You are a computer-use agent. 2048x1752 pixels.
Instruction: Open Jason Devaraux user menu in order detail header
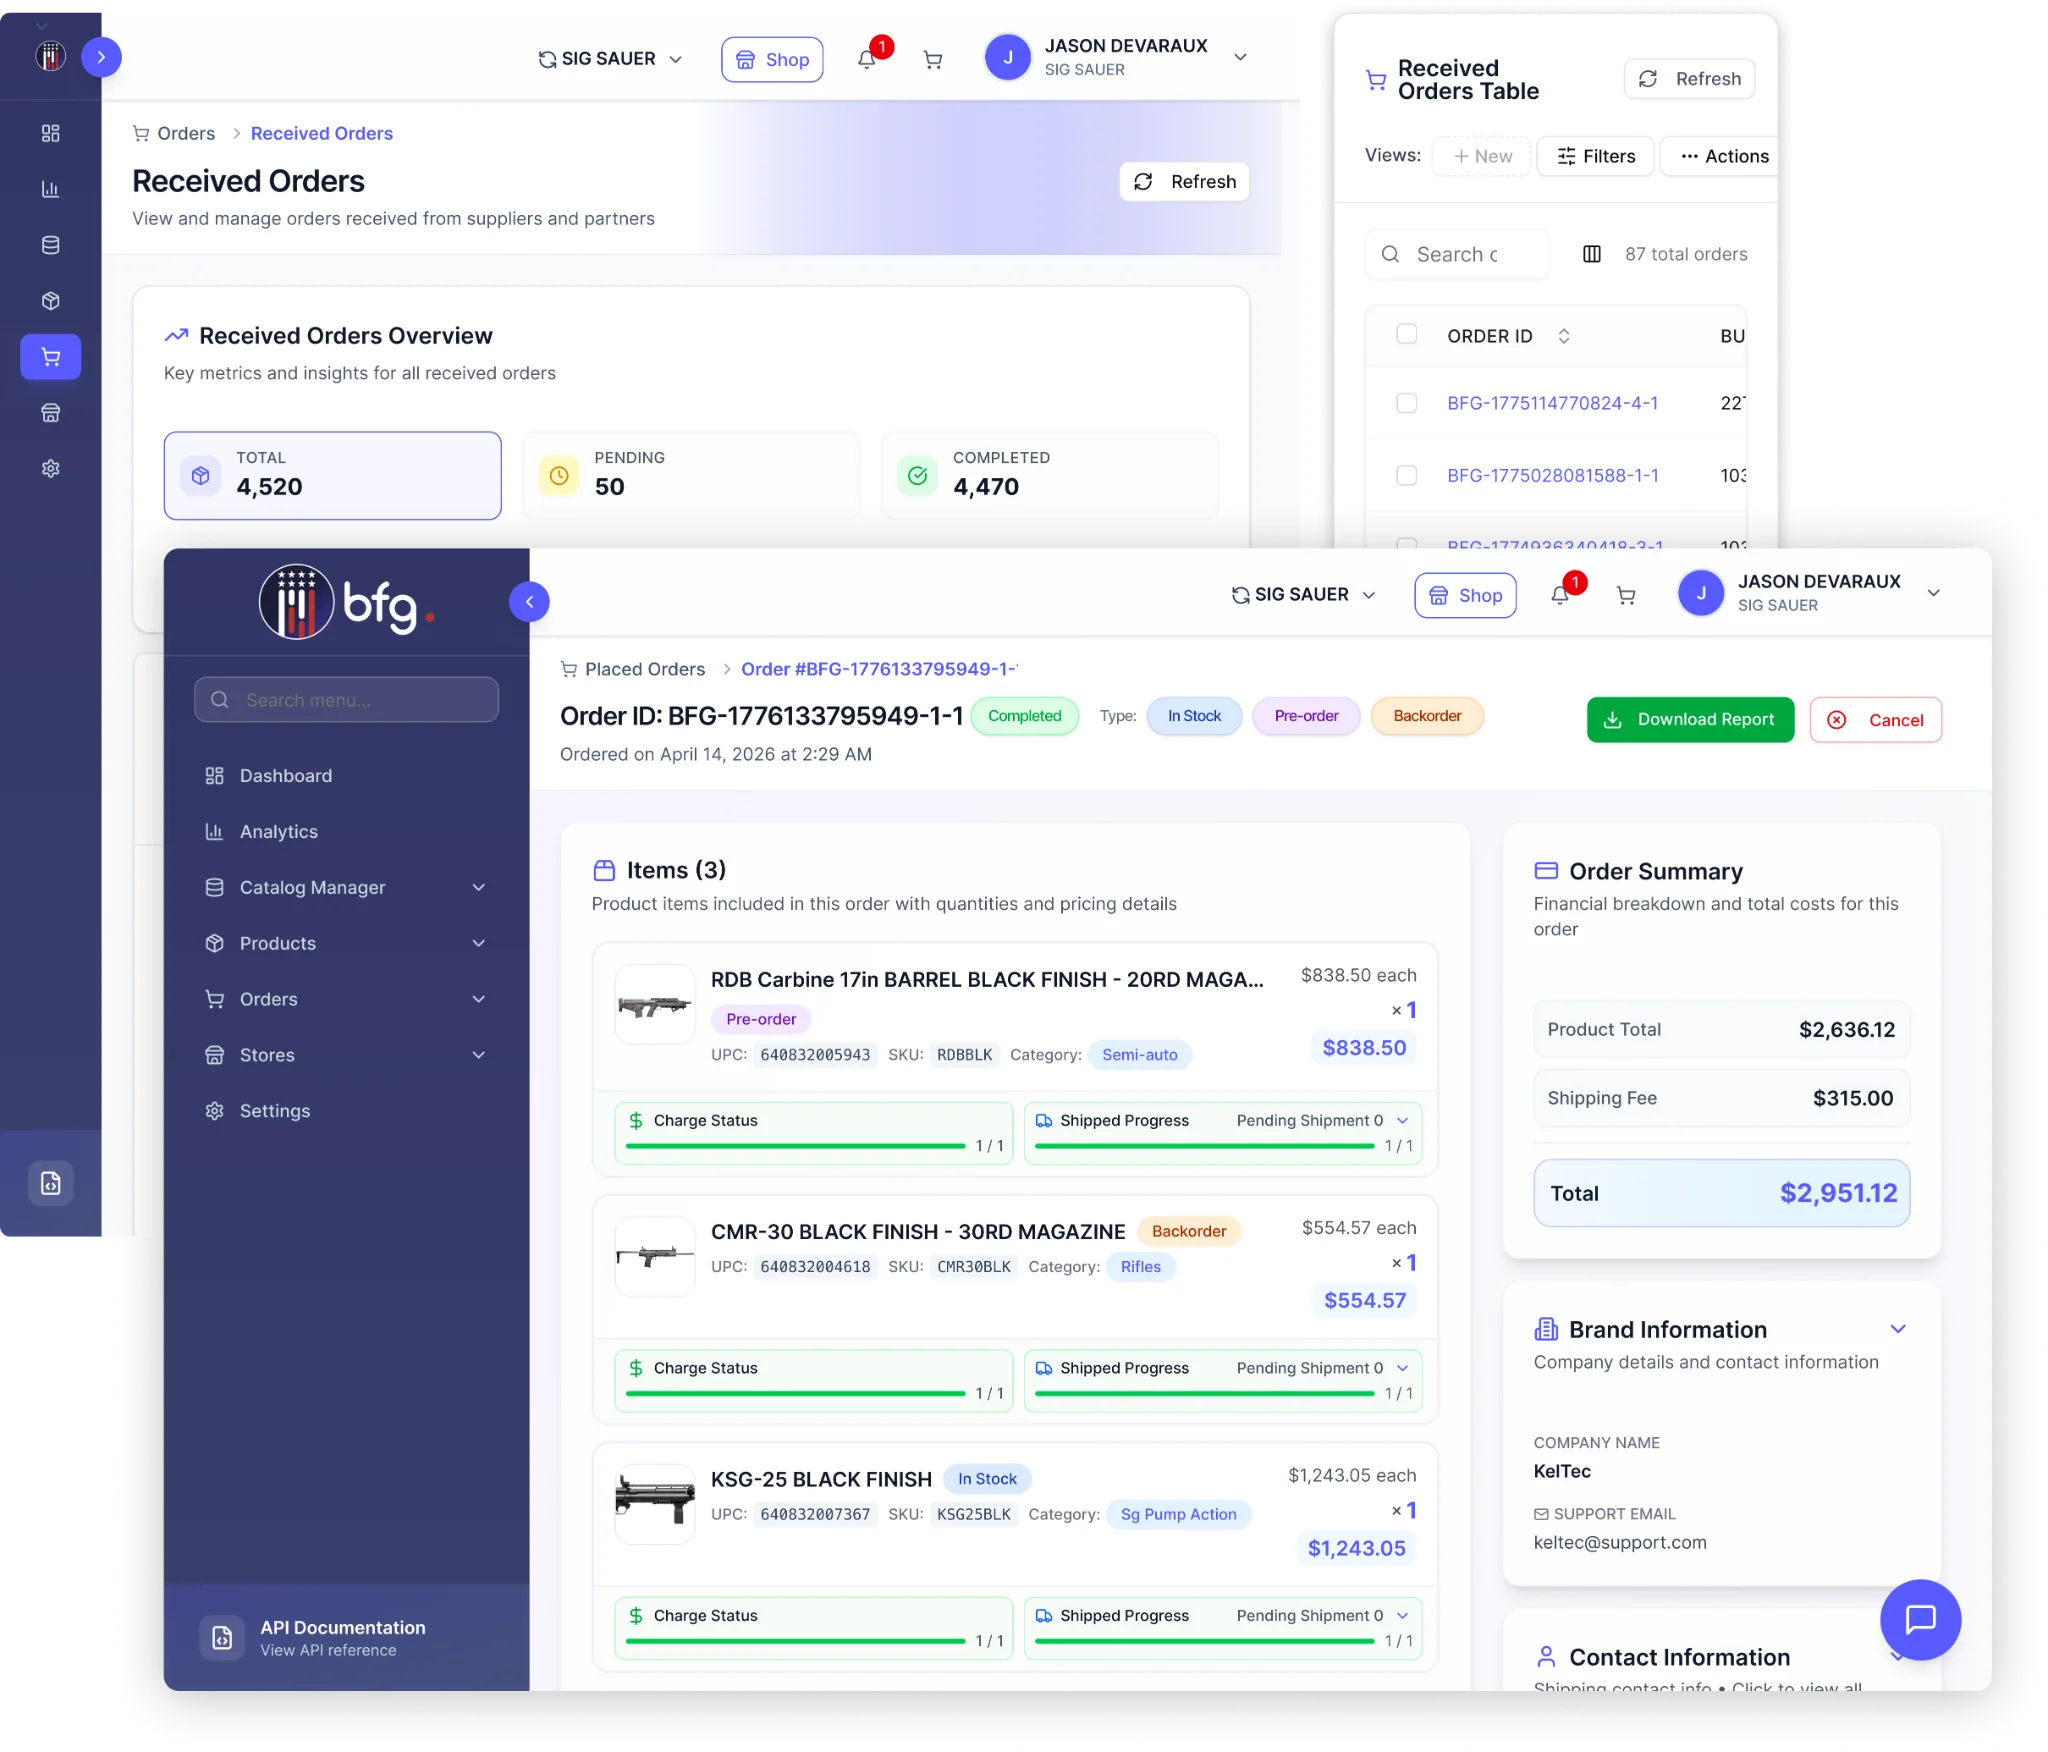(x=1809, y=593)
